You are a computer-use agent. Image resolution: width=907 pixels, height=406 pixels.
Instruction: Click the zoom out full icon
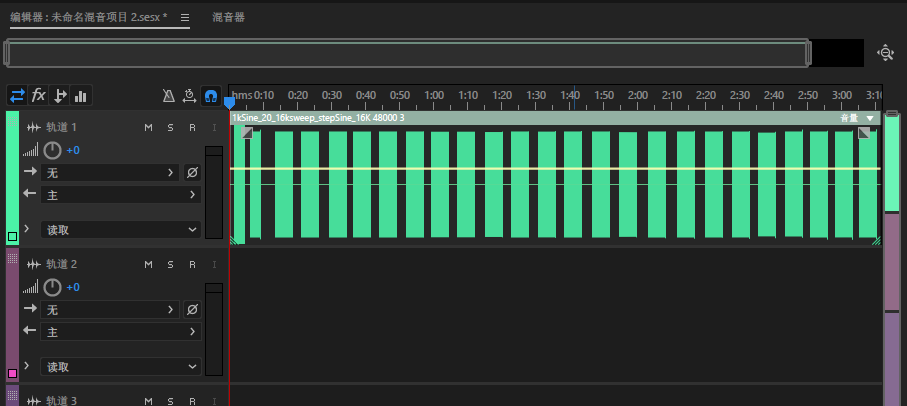pos(886,53)
